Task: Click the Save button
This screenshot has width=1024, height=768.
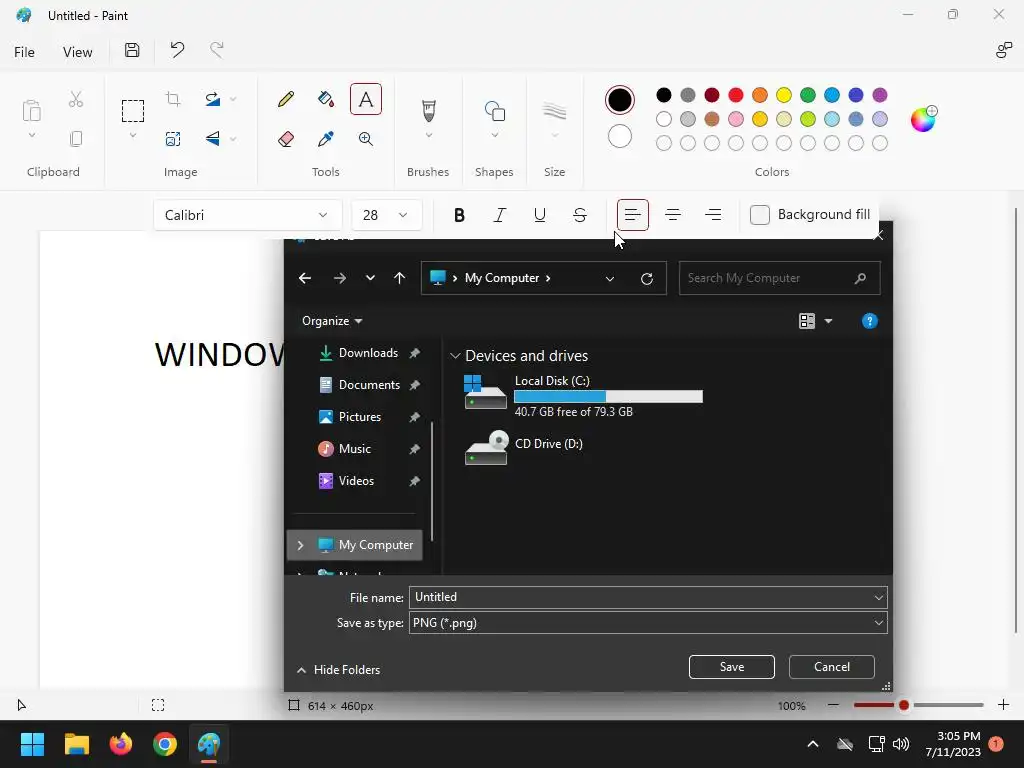Action: (731, 667)
